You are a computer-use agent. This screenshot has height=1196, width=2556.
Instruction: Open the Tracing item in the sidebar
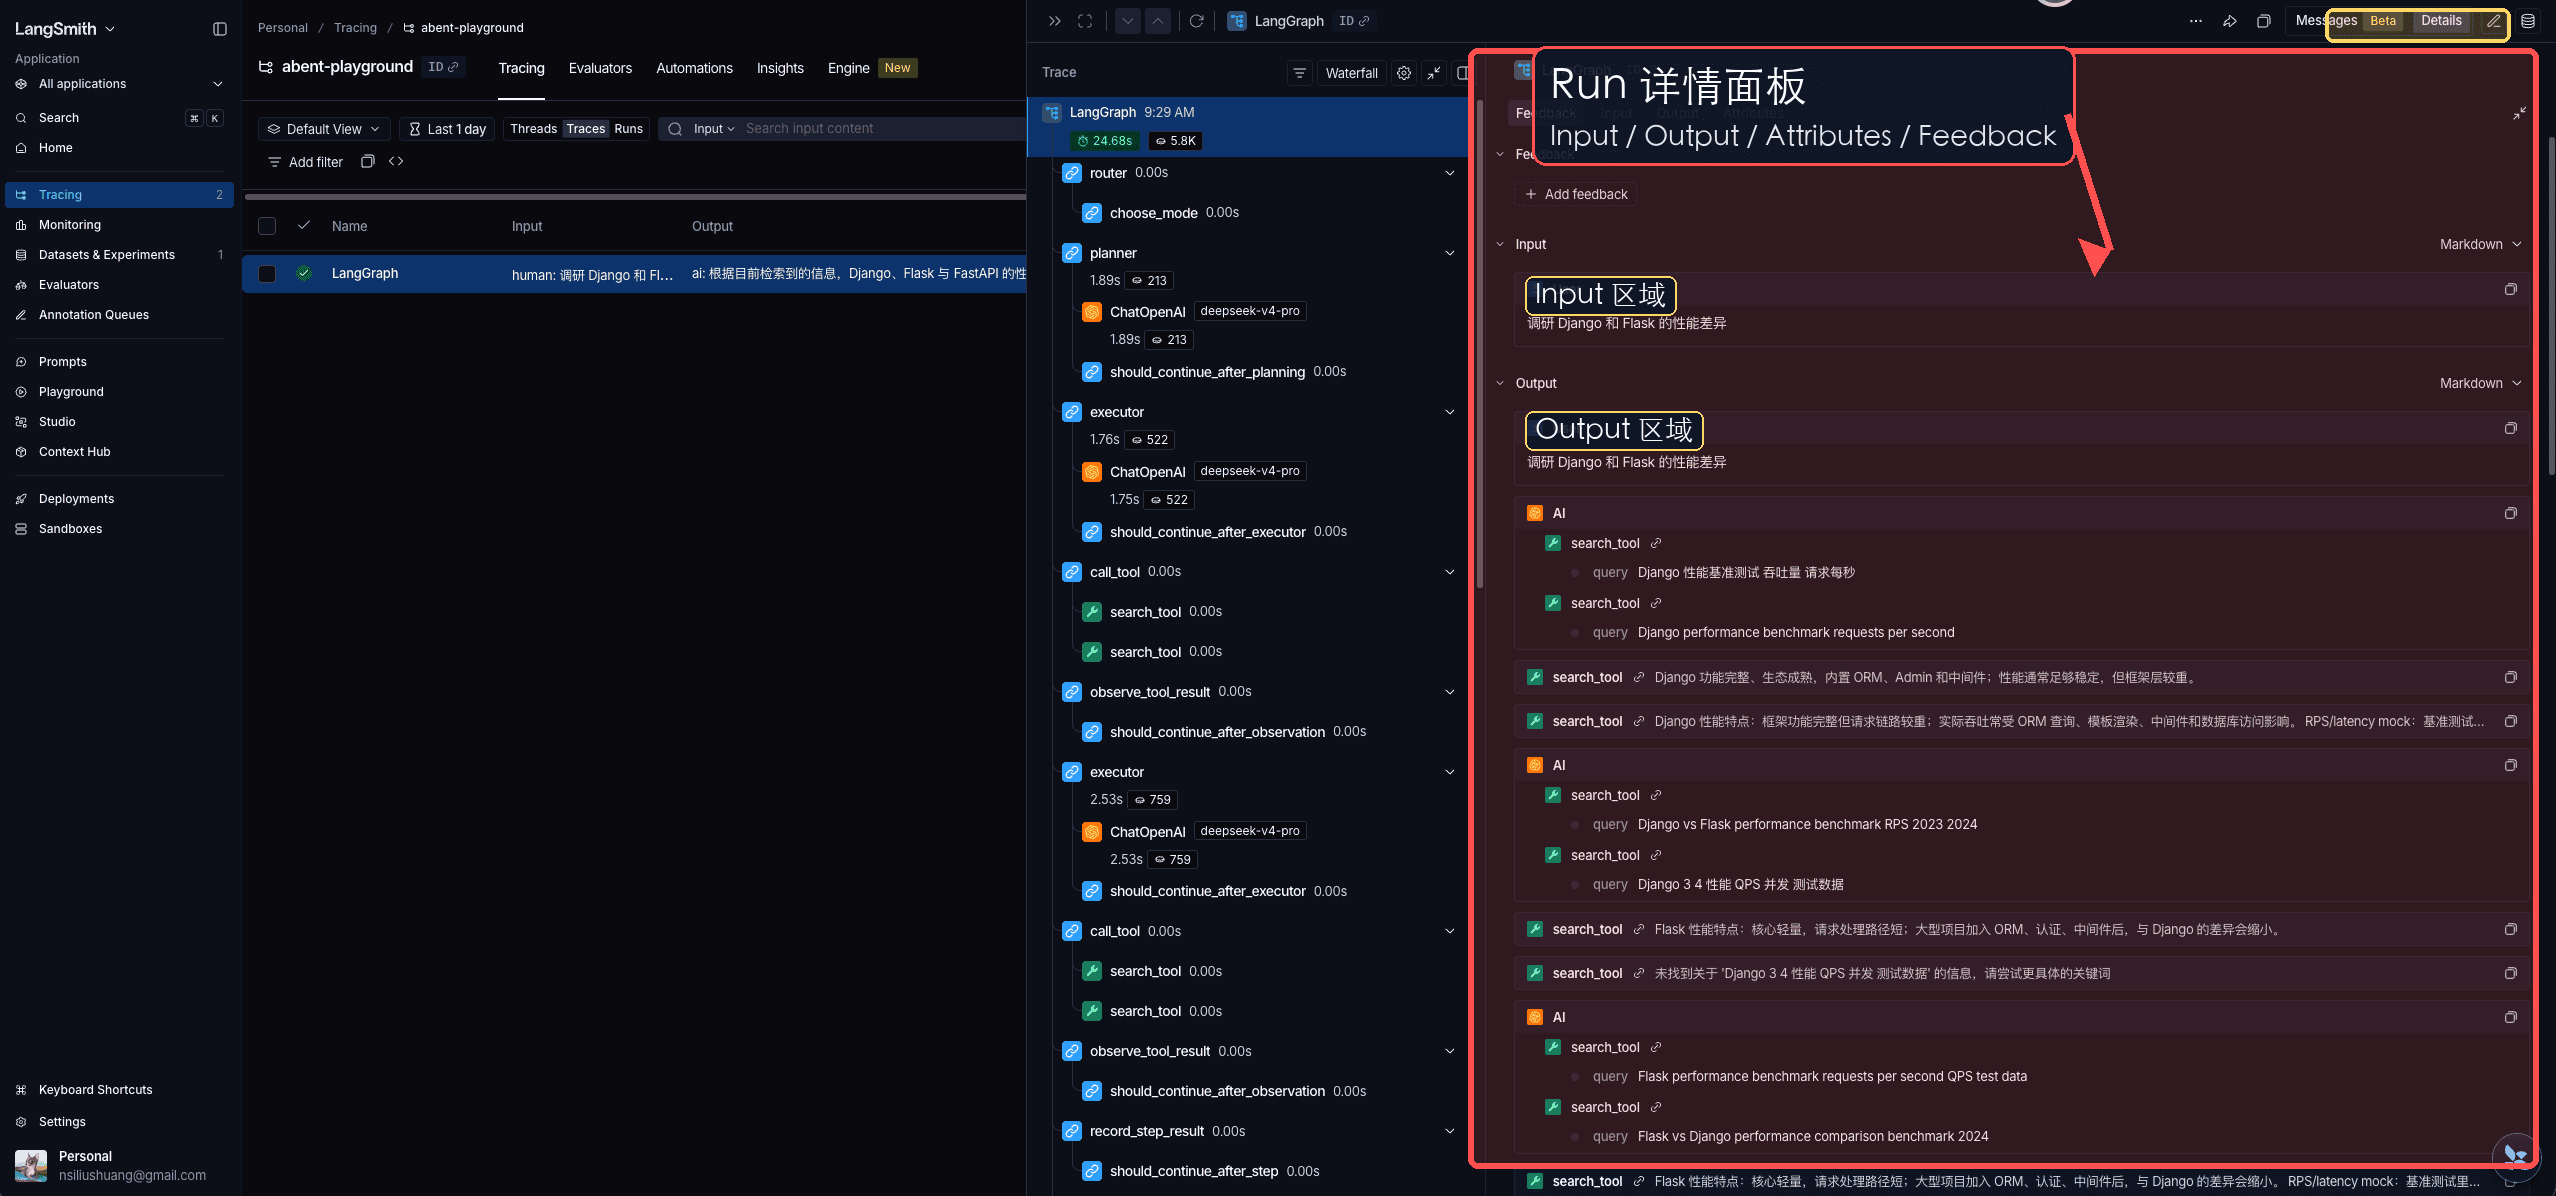click(119, 195)
